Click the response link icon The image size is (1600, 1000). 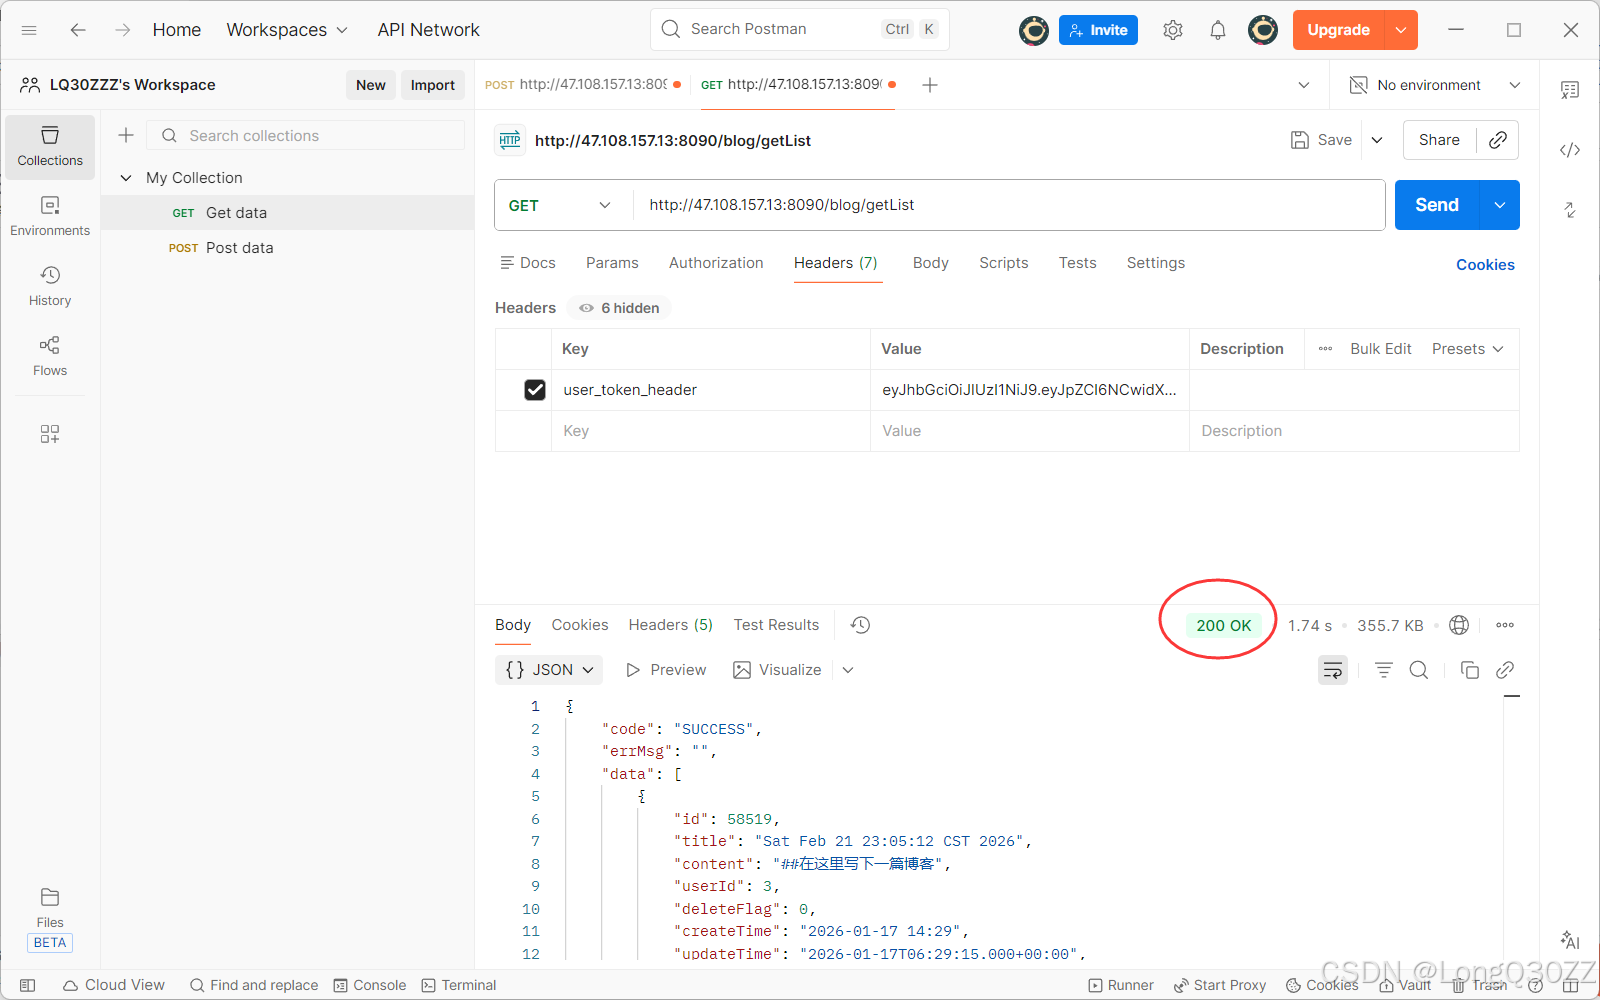[x=1505, y=670]
